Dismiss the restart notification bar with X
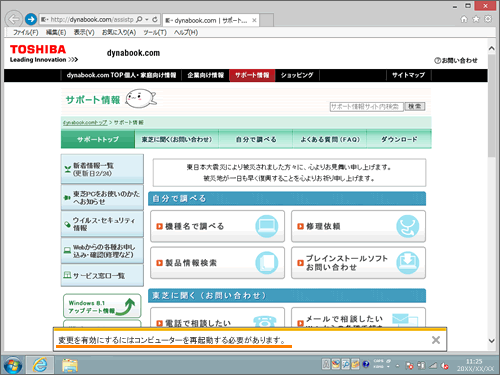Screen dimensions: 500x375 pos(436,340)
